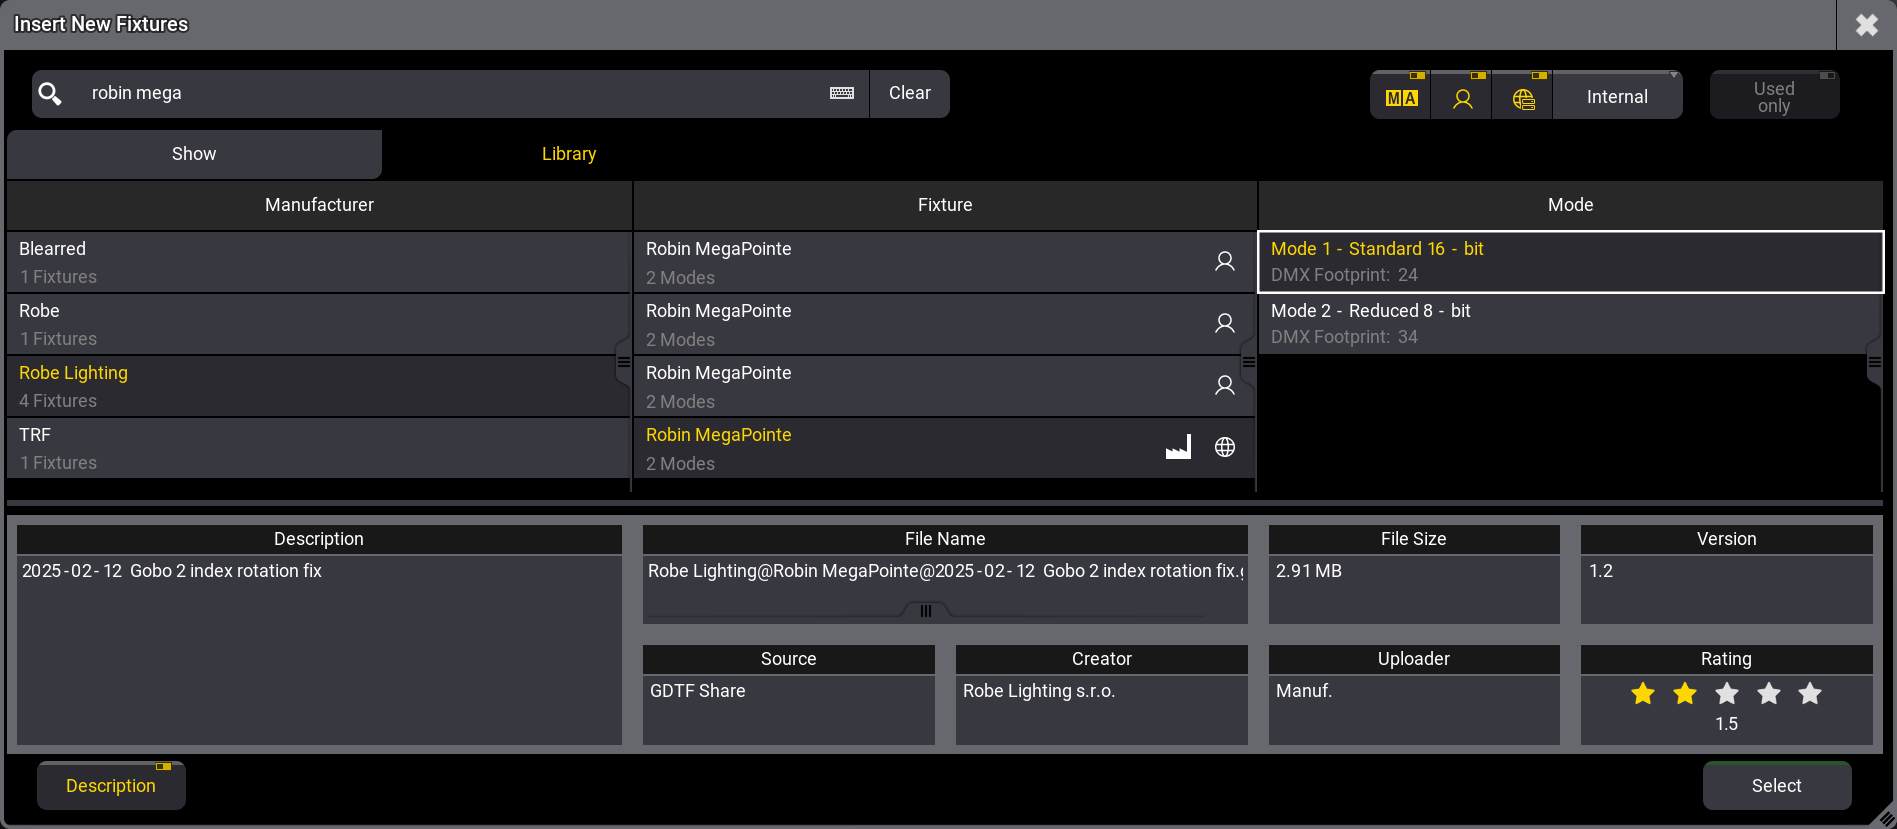Toggle the Description panel button

point(111,786)
